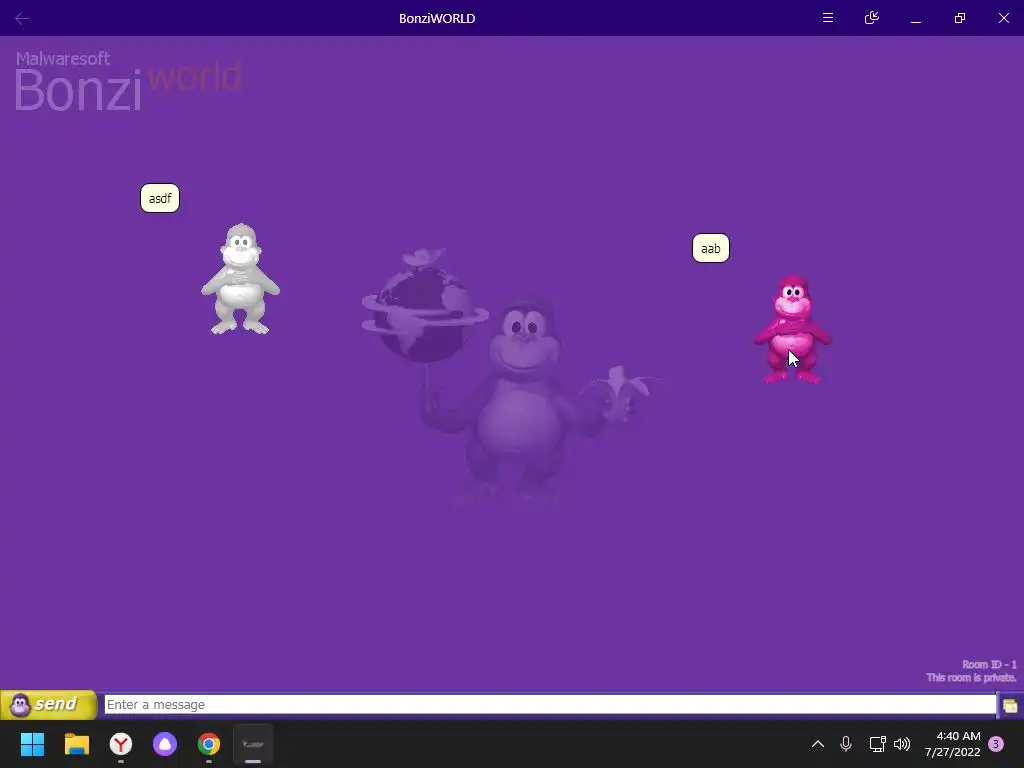1024x768 pixels.
Task: Open Google Chrome from the taskbar
Action: click(209, 744)
